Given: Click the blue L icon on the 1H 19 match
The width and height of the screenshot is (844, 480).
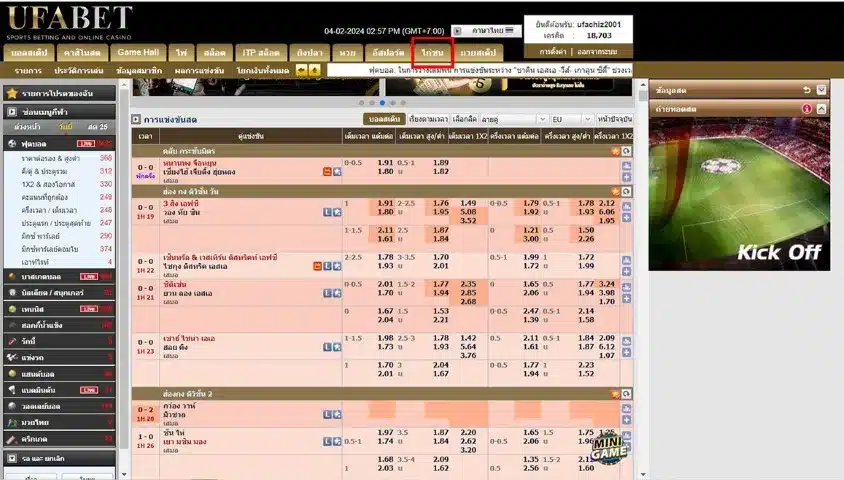Looking at the screenshot, I should pos(327,212).
